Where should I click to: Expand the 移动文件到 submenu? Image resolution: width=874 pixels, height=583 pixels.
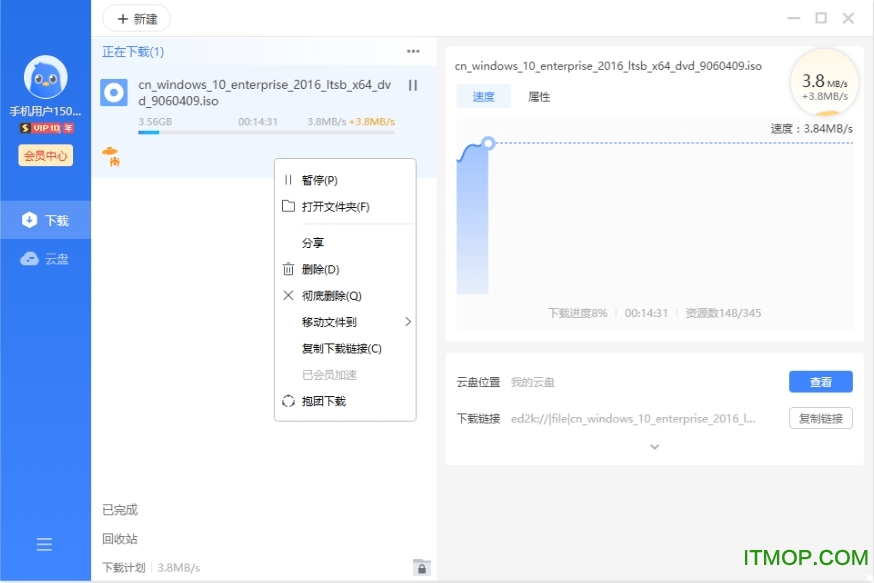[329, 322]
